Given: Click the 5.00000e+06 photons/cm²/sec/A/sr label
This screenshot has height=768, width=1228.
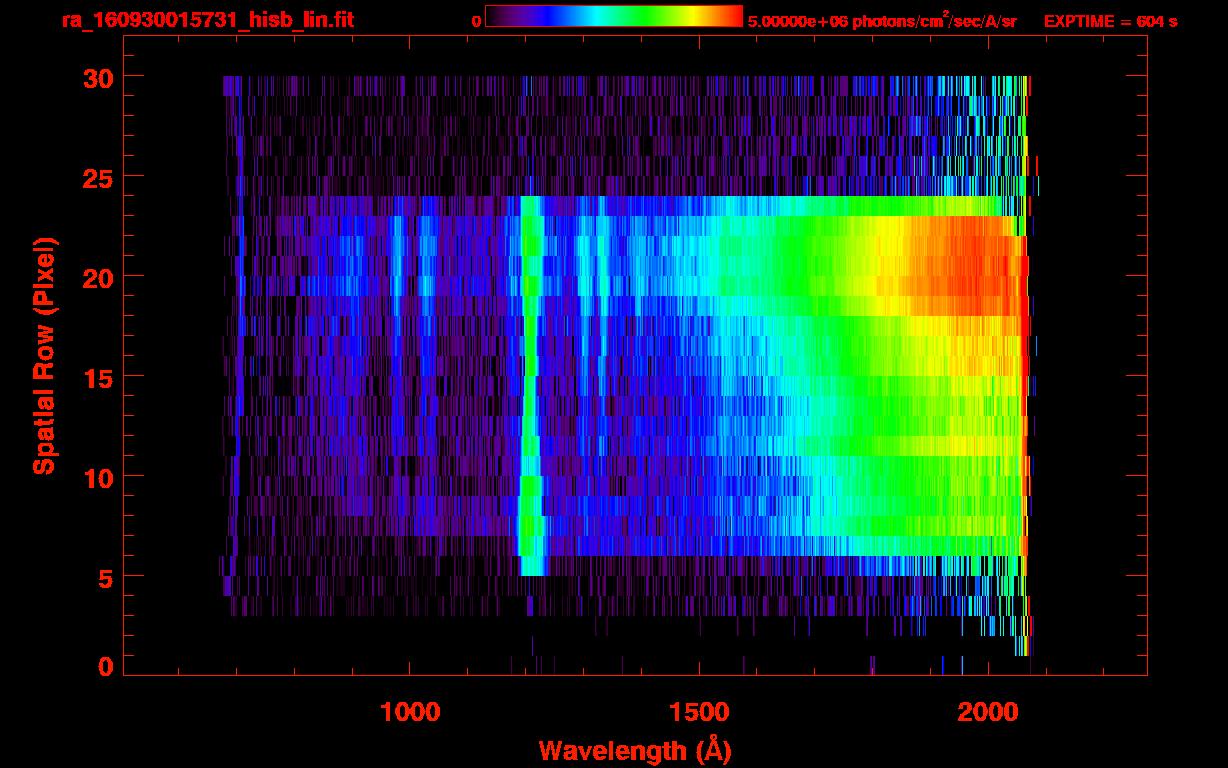Looking at the screenshot, I should [882, 21].
